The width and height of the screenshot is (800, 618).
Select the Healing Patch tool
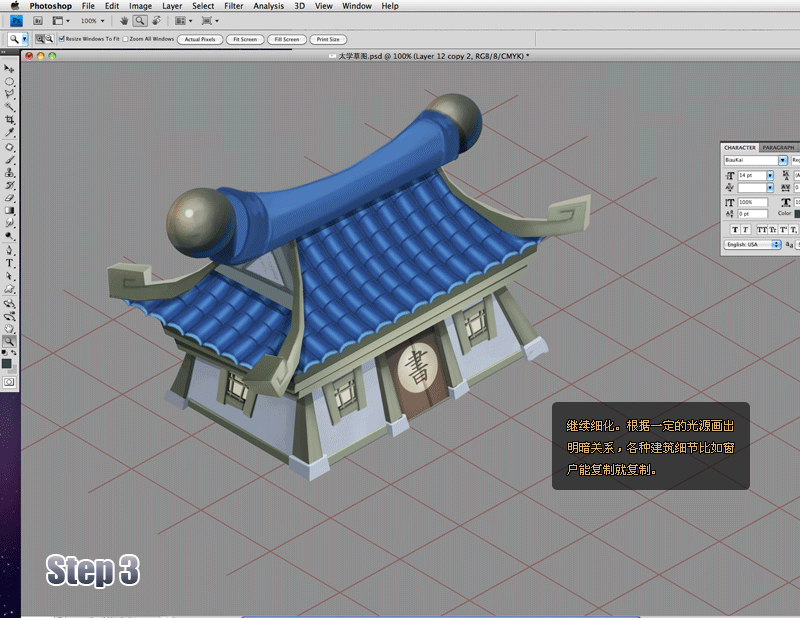pyautogui.click(x=9, y=147)
